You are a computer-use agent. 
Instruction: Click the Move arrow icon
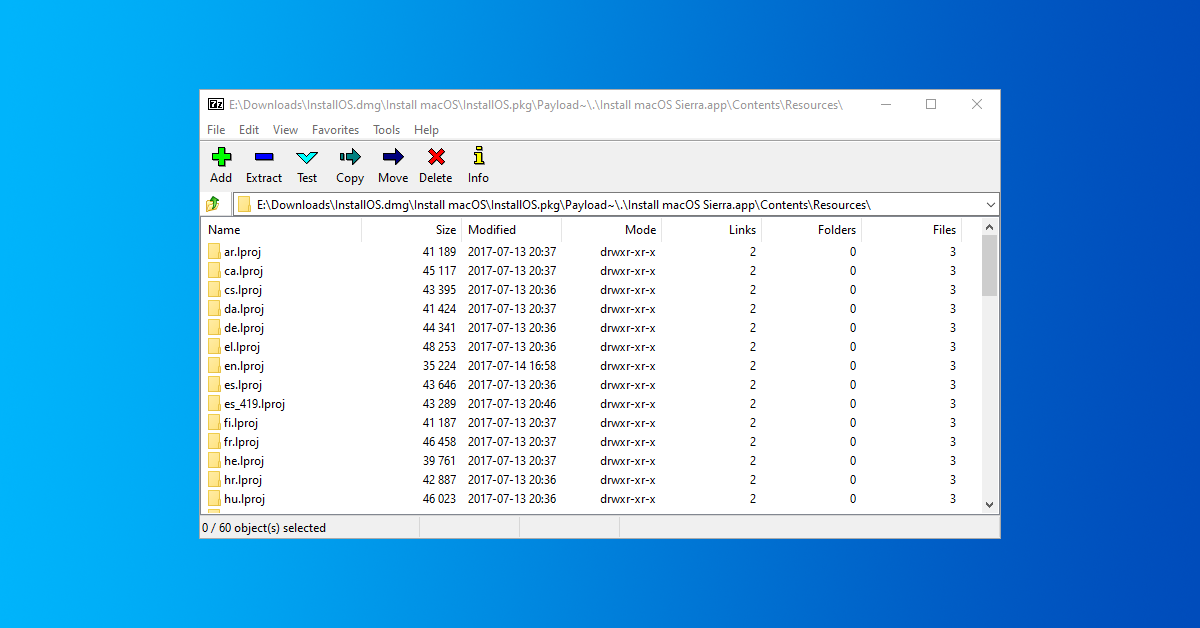393,157
